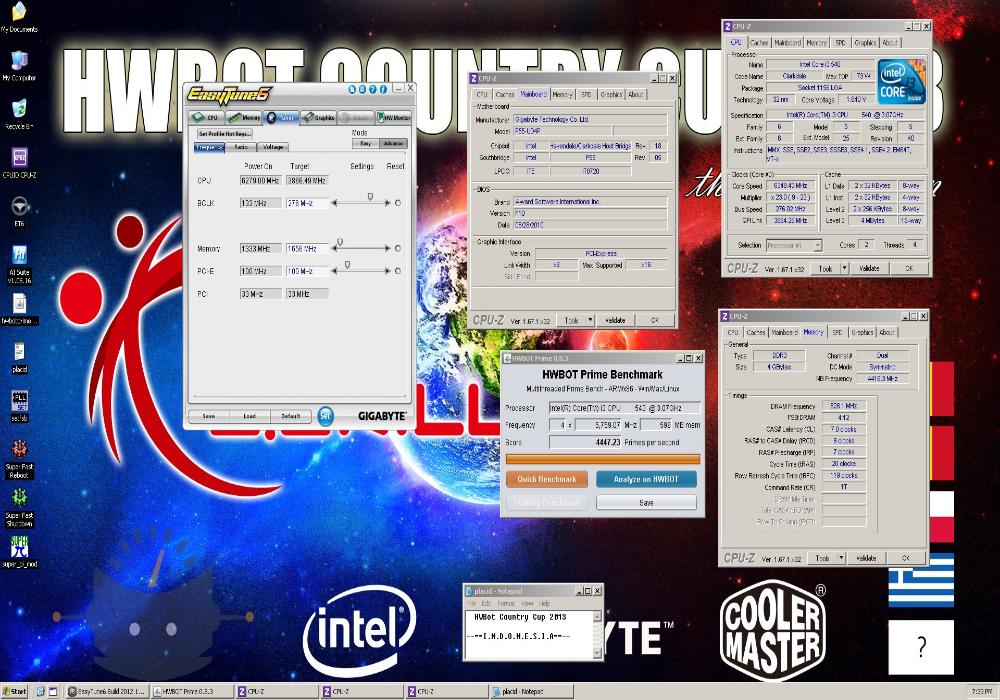Open the EasyTune6 HW Monitor tab
Screen dimensions: 1000x700
393,117
